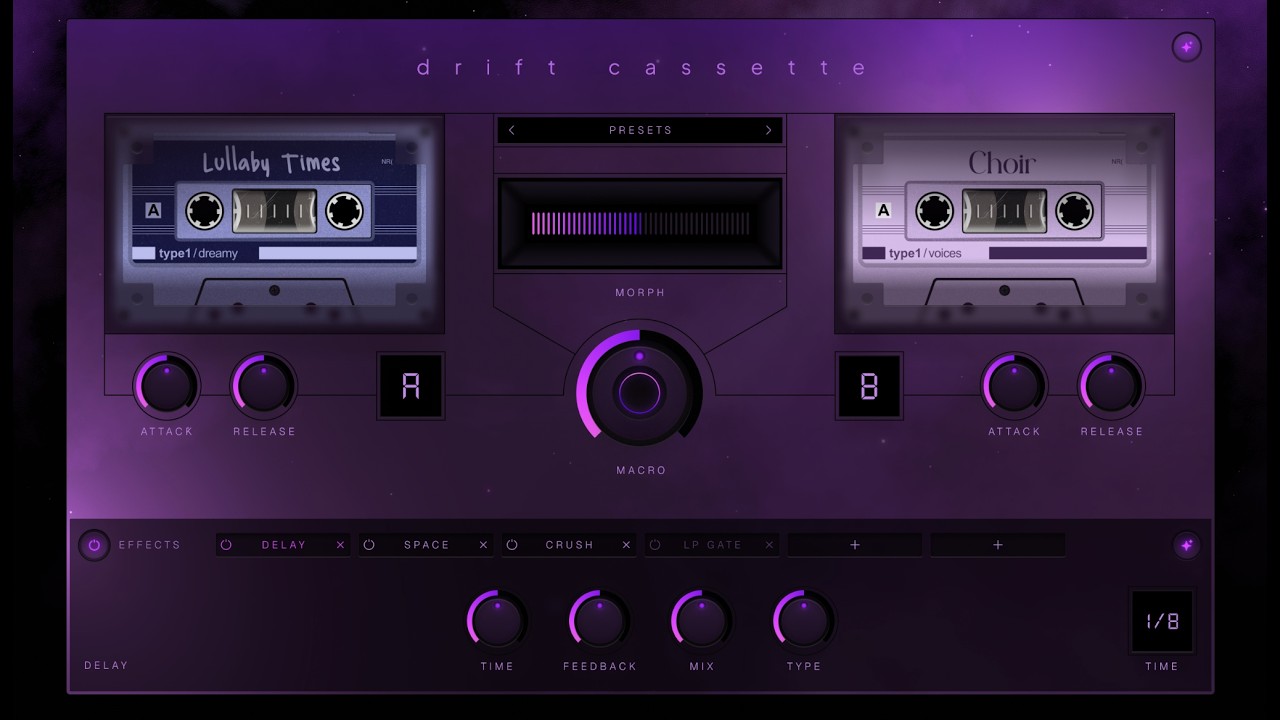The image size is (1280, 720).
Task: Click the A layer display button
Action: (x=411, y=386)
